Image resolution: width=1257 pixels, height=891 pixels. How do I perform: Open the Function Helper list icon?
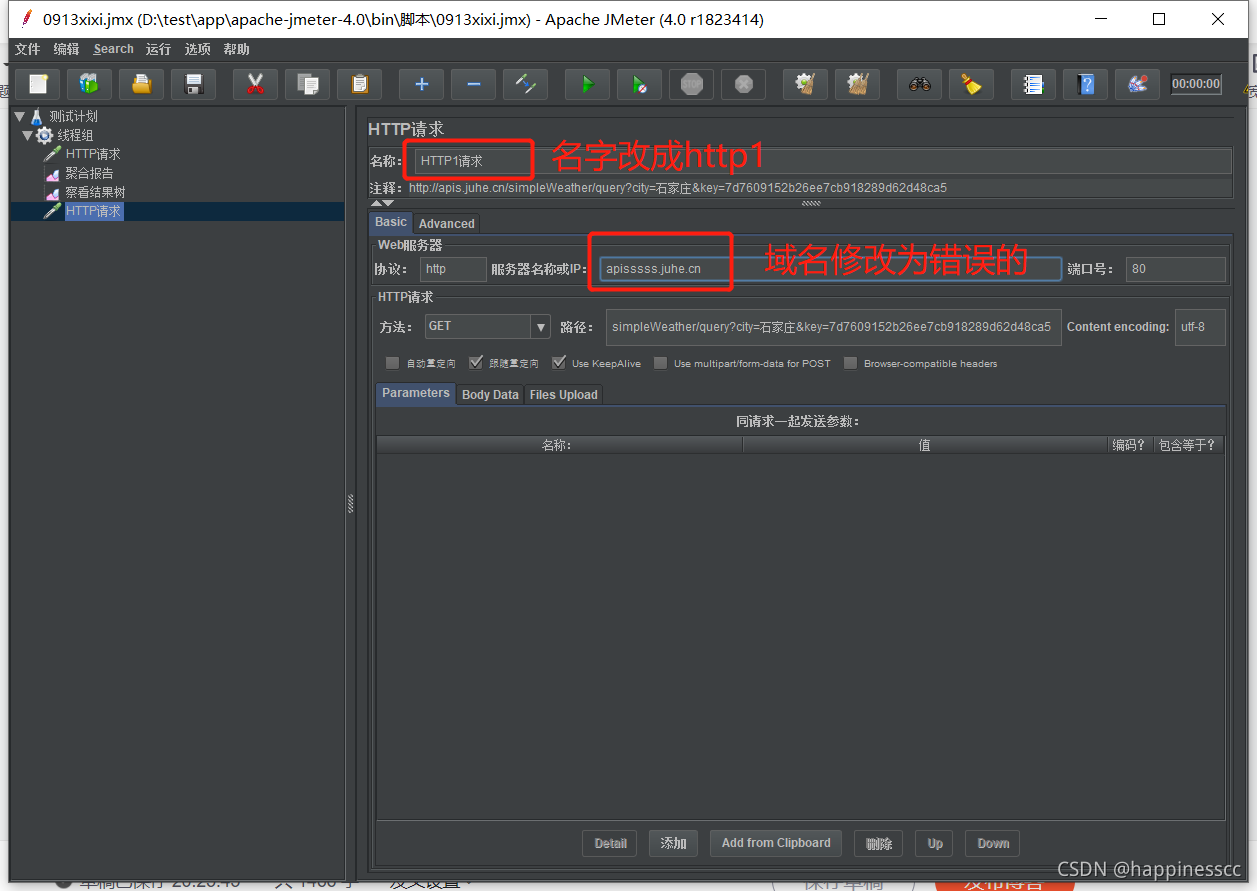[1034, 84]
